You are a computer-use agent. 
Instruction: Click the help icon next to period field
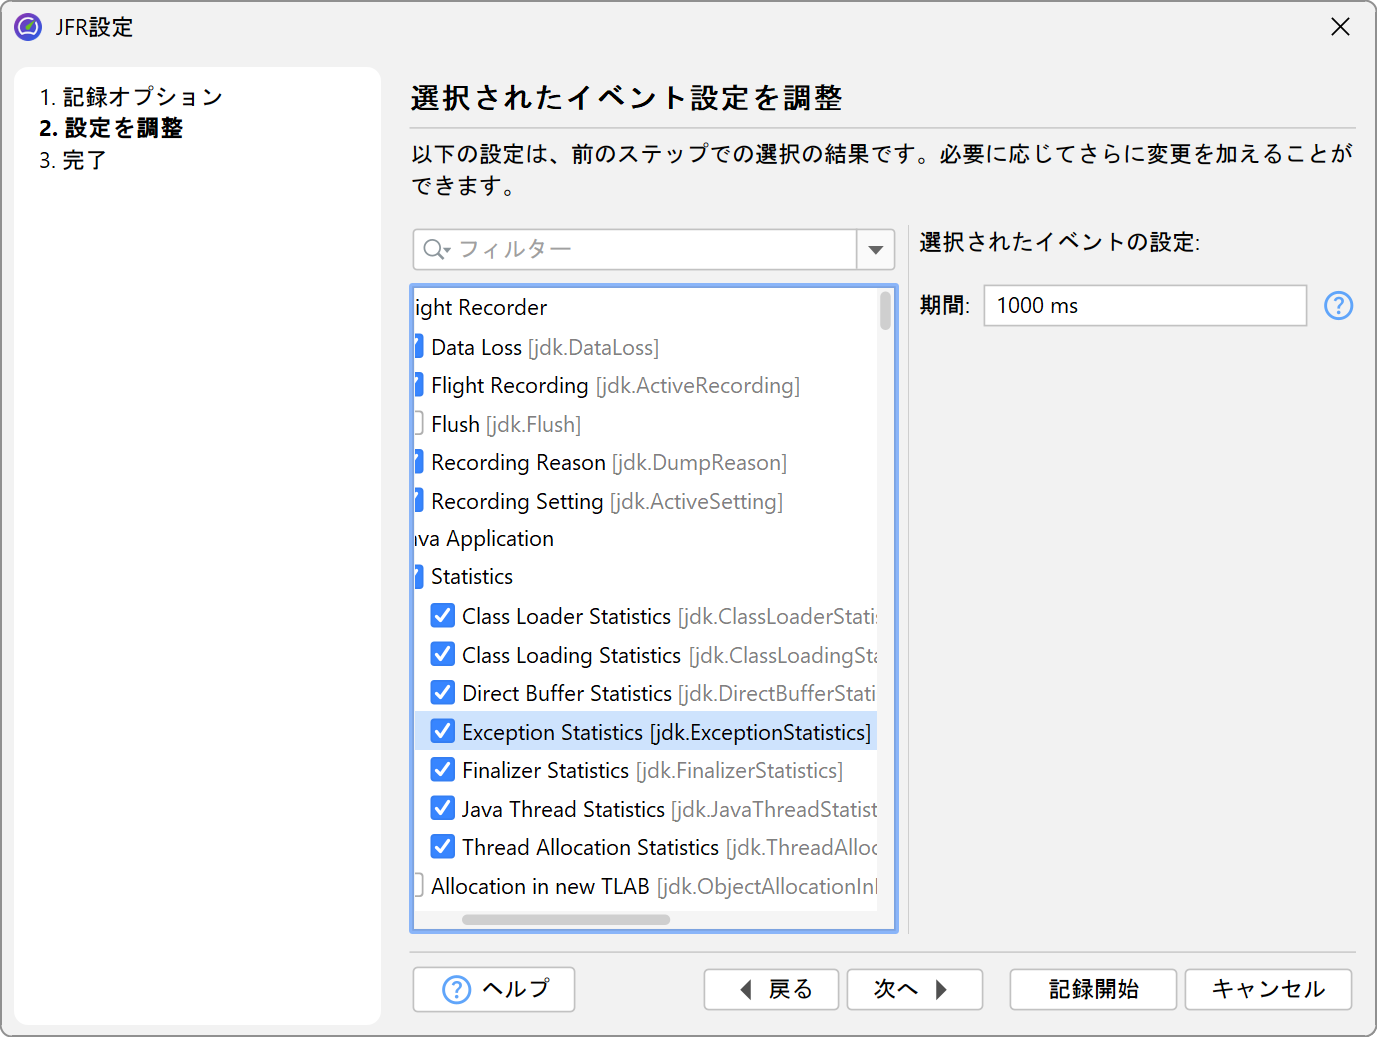1338,306
